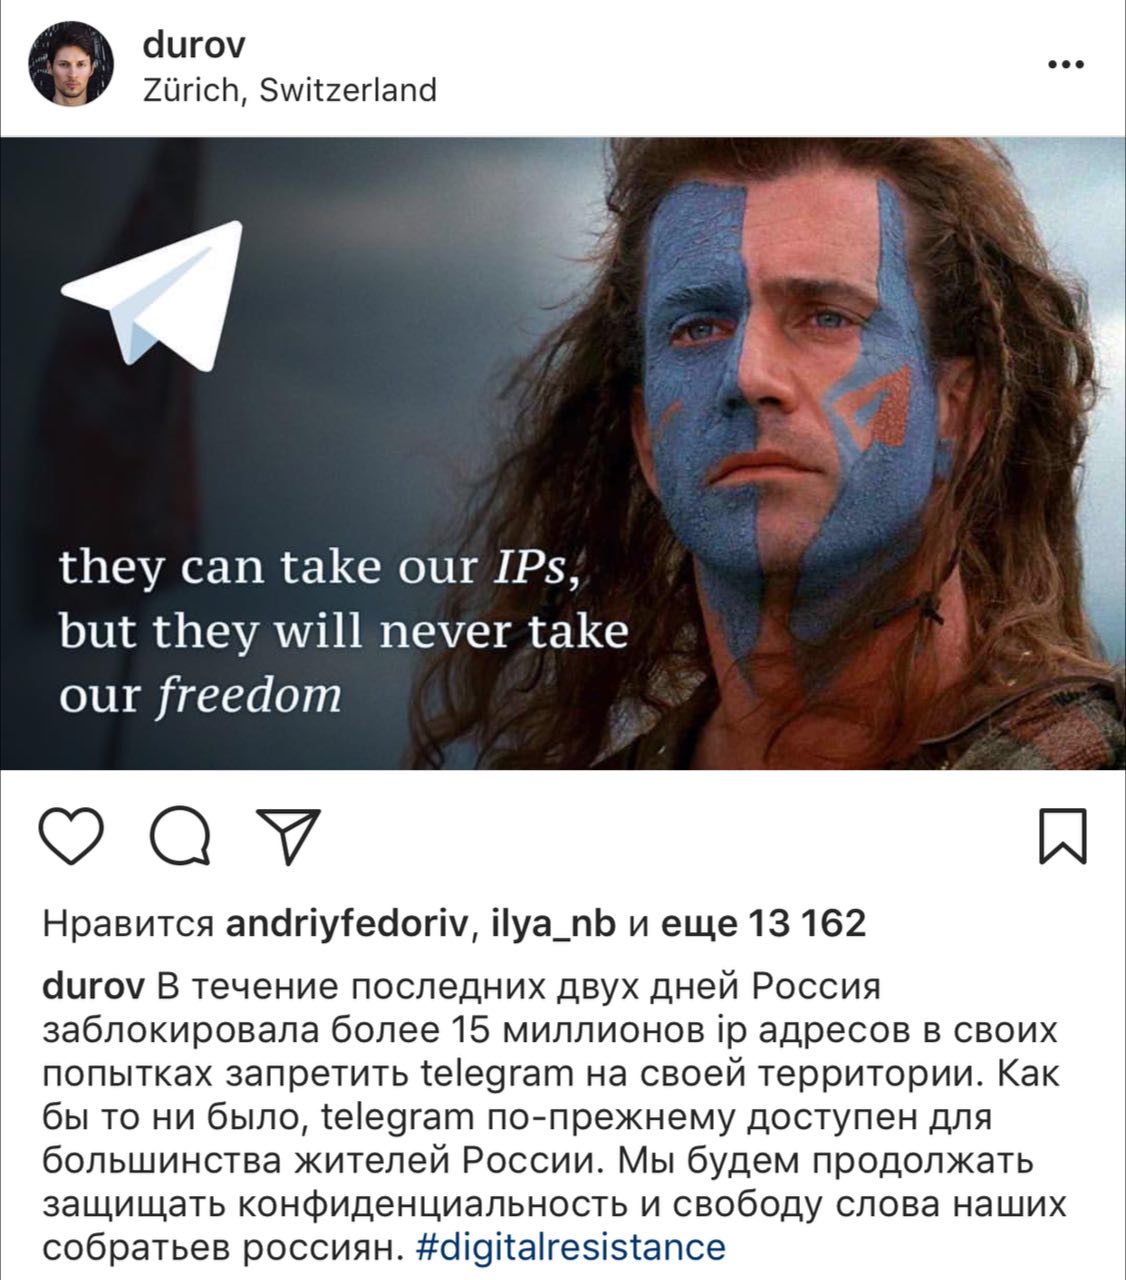Tap the 'but they will never take' line
Image resolution: width=1126 pixels, height=1280 pixels.
pyautogui.click(x=343, y=634)
